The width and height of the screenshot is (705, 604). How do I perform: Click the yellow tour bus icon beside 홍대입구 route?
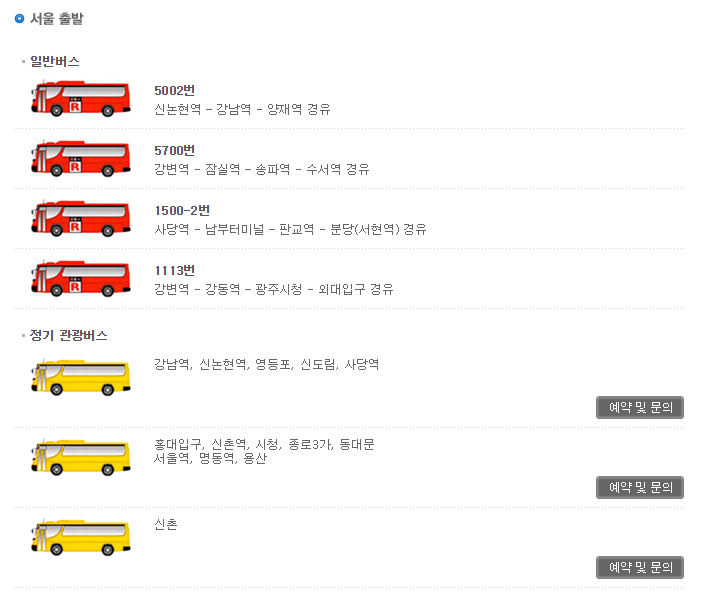click(x=81, y=458)
